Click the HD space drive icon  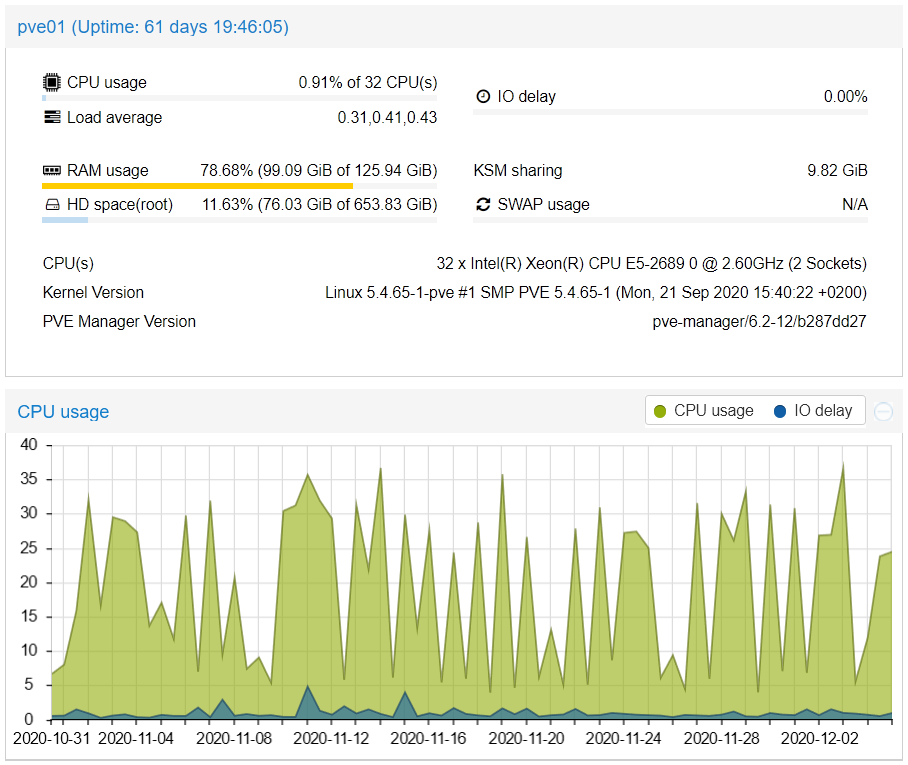click(x=52, y=205)
